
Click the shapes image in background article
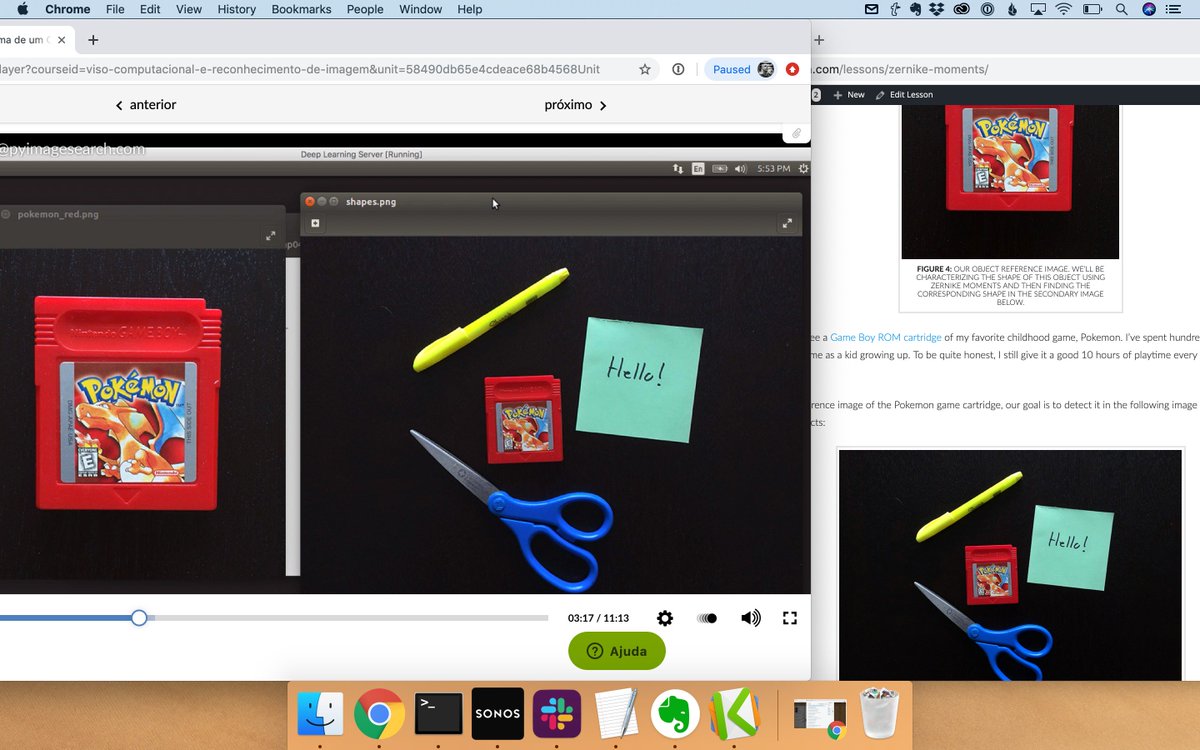tap(1010, 566)
